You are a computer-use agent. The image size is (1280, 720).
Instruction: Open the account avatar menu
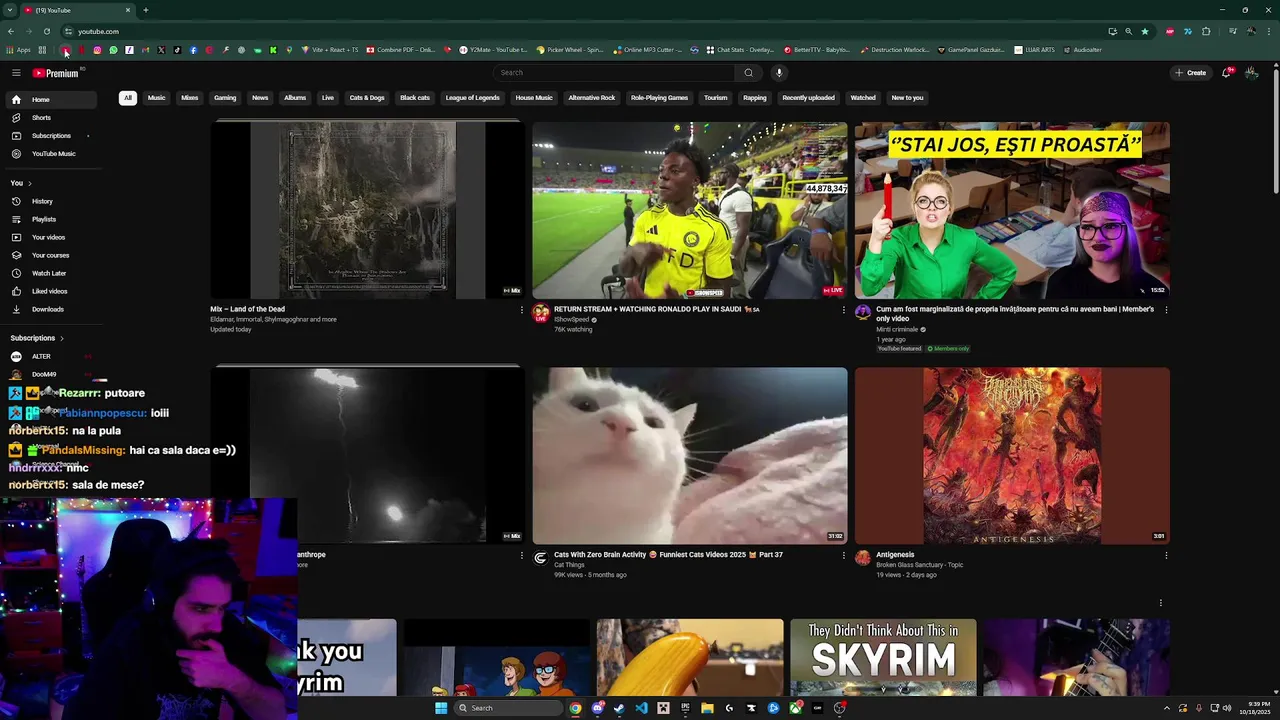pyautogui.click(x=1251, y=73)
